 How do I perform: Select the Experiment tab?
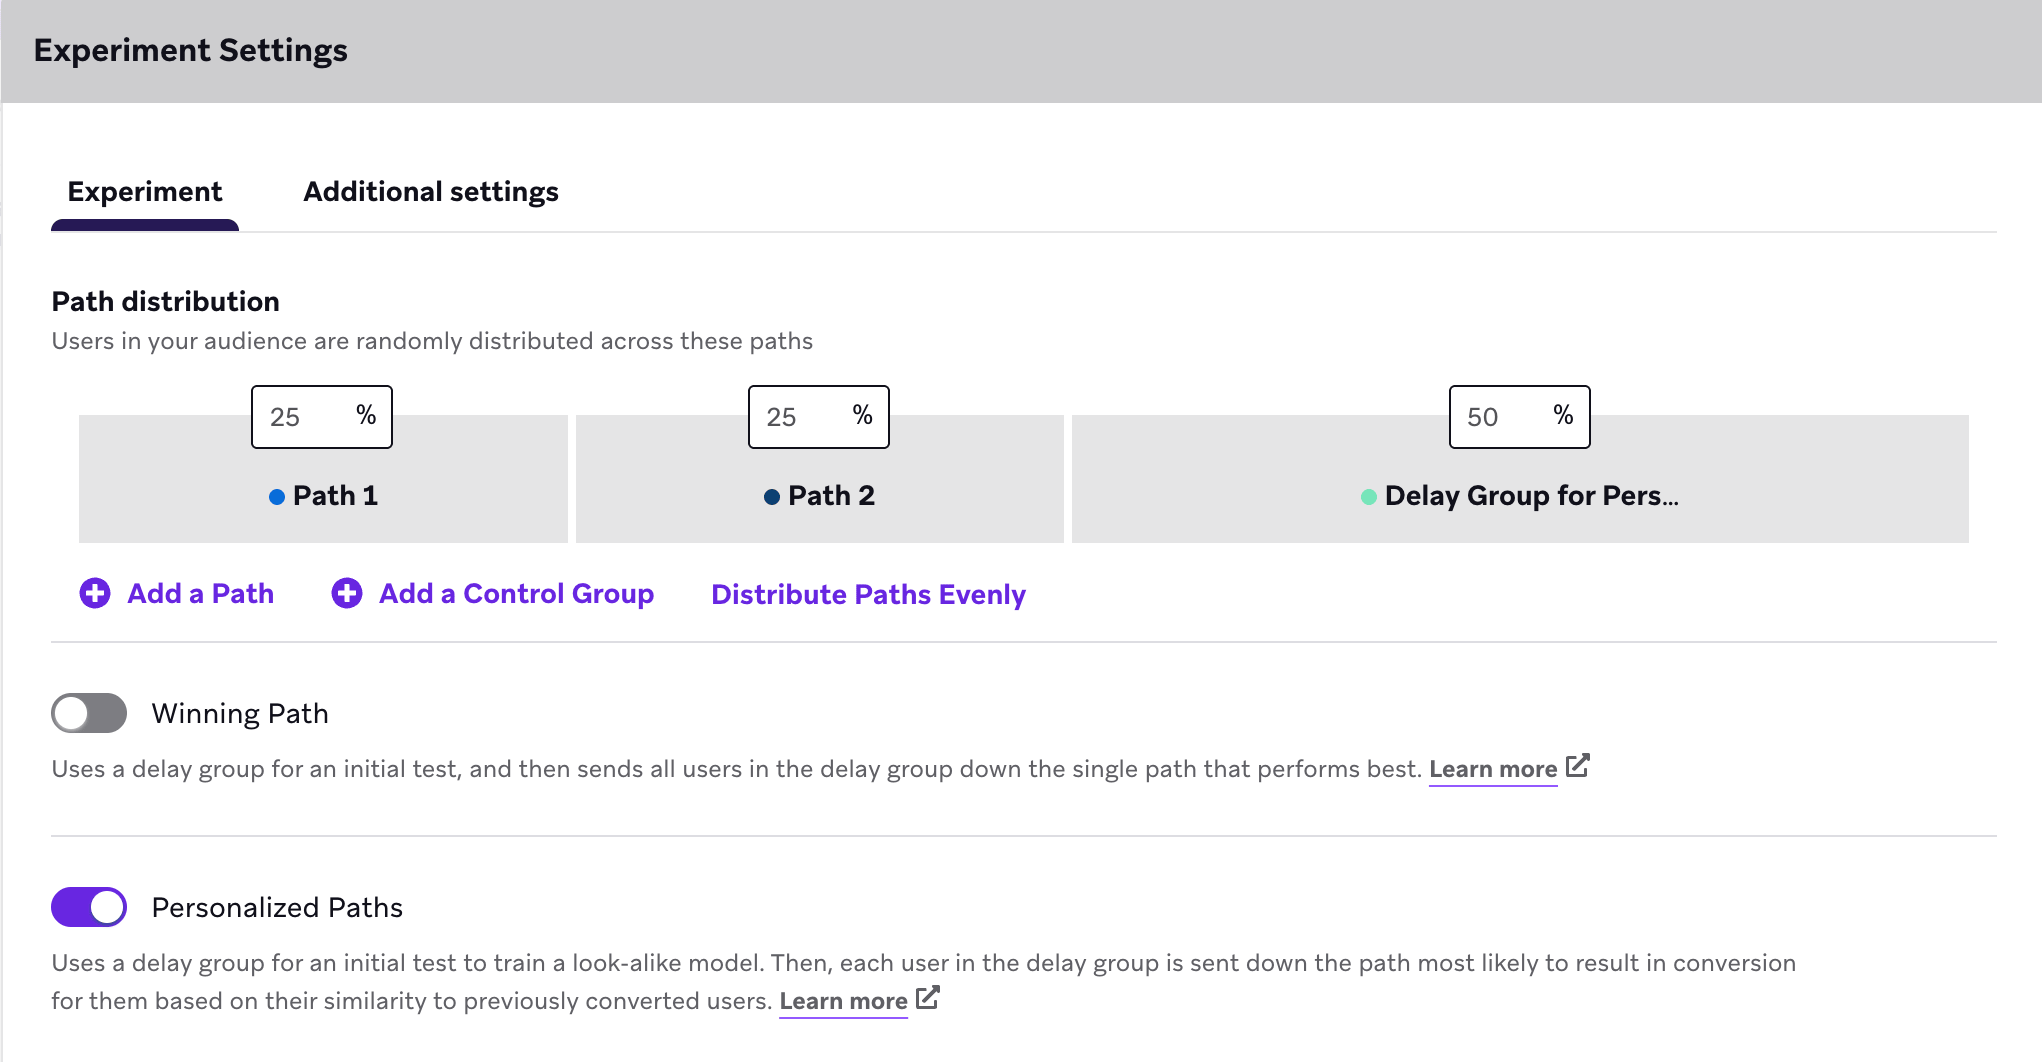145,191
